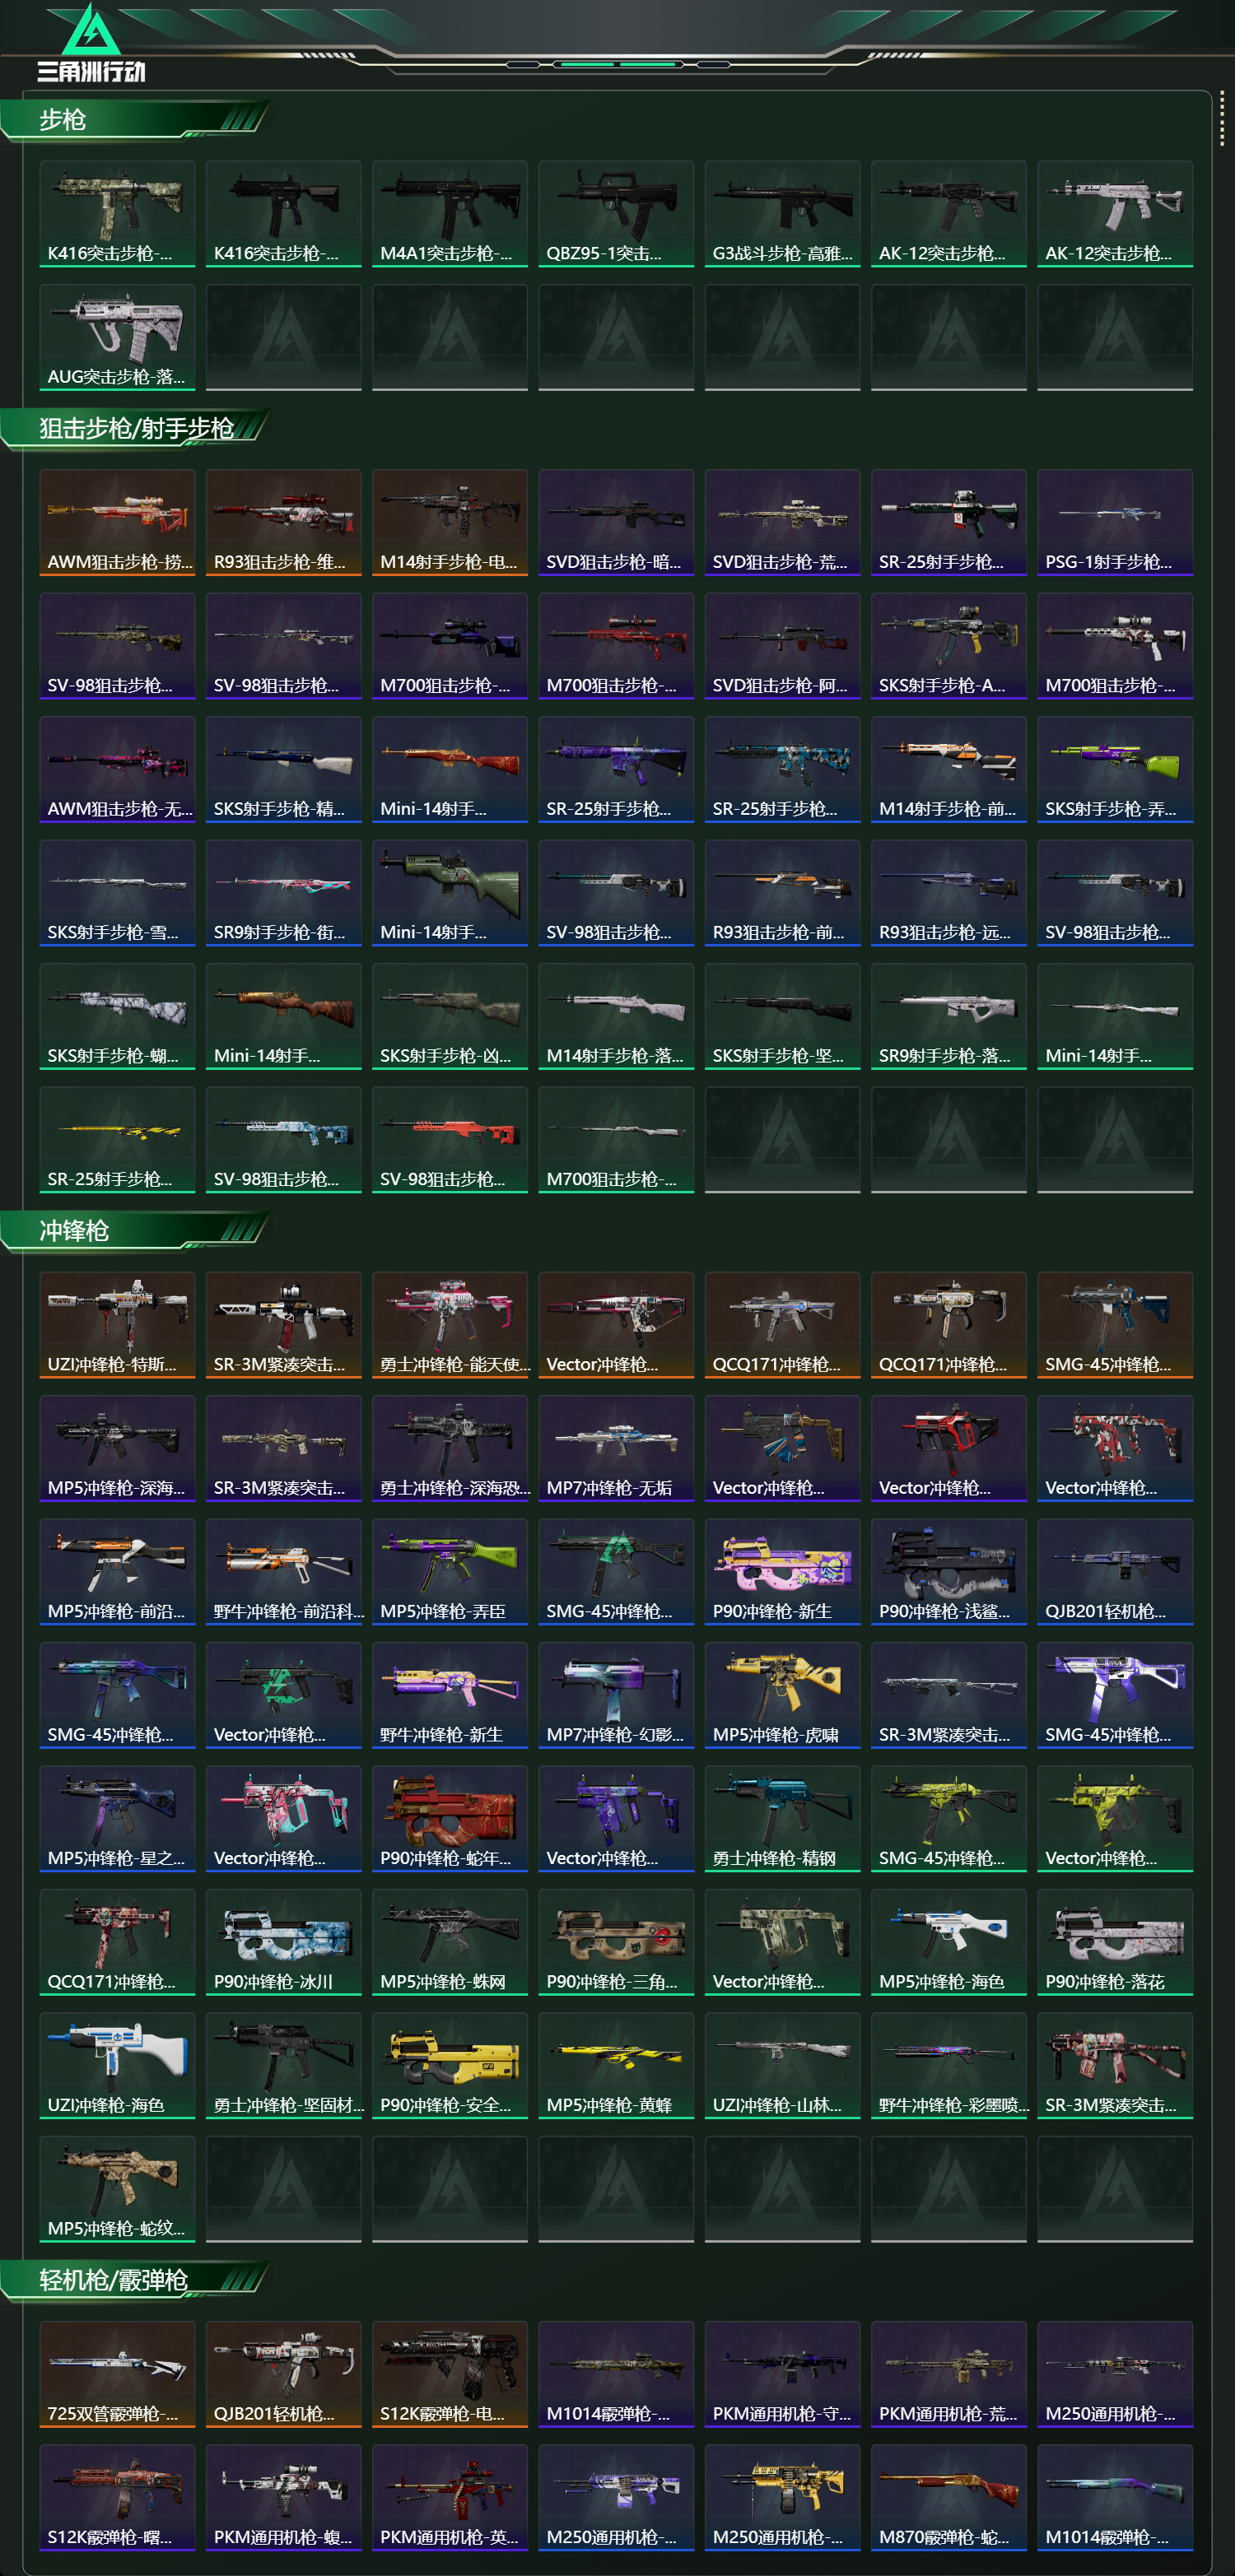The height and width of the screenshot is (2576, 1235).
Task: Click the dotted scrollbar handle at top right
Action: click(x=1221, y=120)
